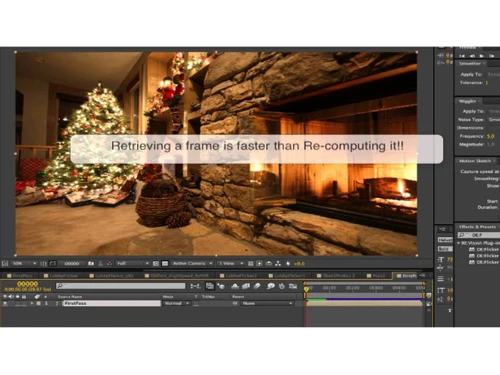Toggle the frame blending enable icon
500x375 pixels.
(x=246, y=286)
